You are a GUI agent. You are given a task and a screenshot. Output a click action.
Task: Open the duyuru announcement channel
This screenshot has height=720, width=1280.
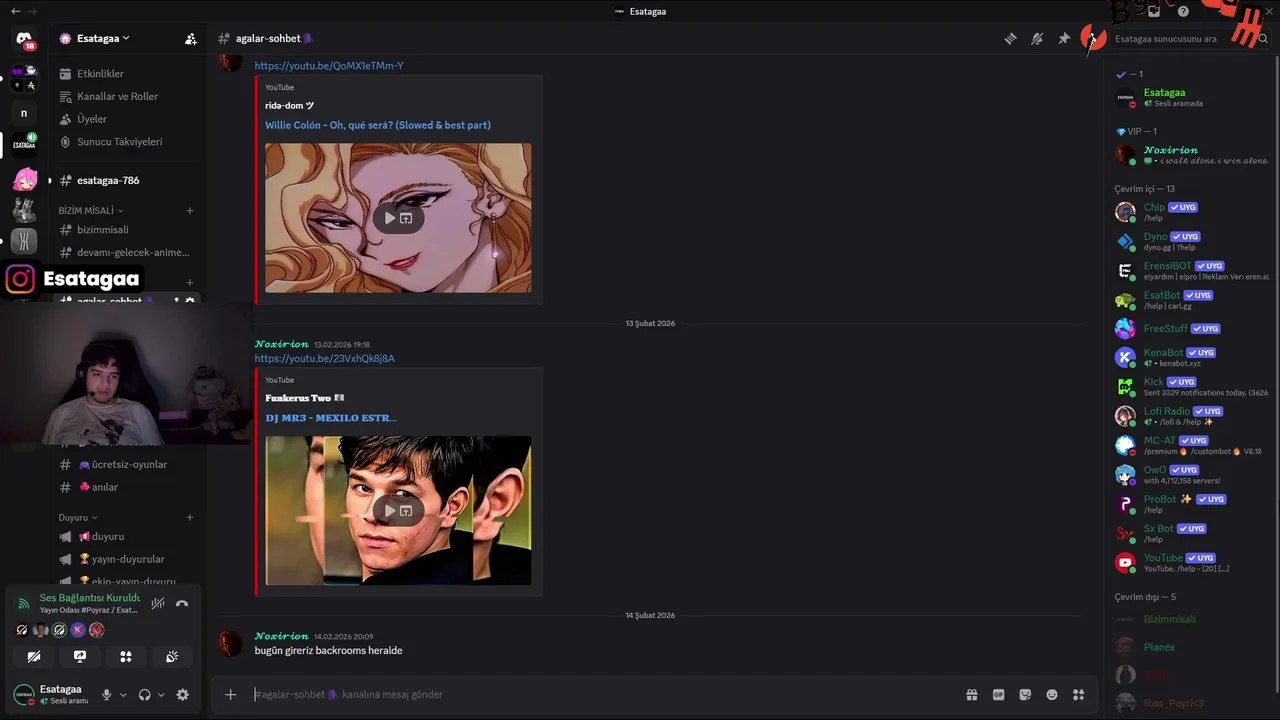[126, 537]
